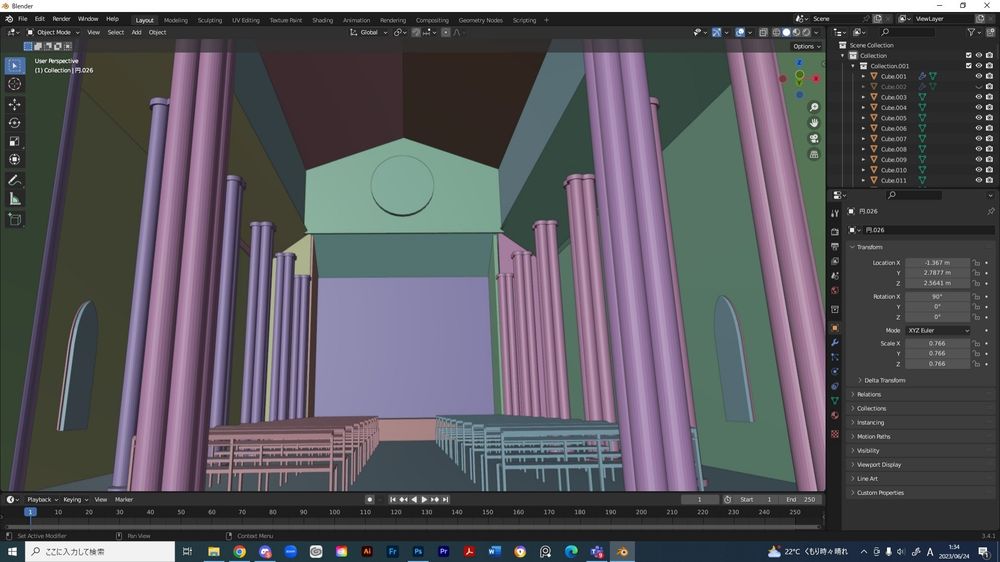Hide Cube.001 in viewport
1000x562 pixels.
978,76
